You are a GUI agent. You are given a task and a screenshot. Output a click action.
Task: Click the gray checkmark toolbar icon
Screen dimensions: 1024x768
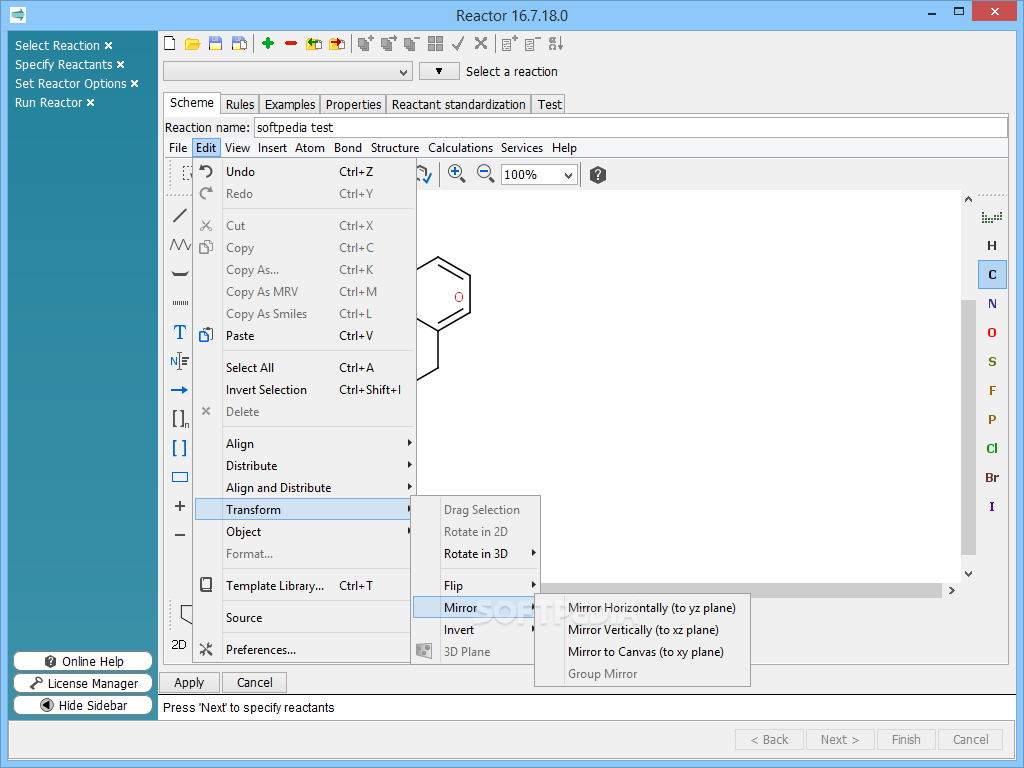(x=458, y=44)
